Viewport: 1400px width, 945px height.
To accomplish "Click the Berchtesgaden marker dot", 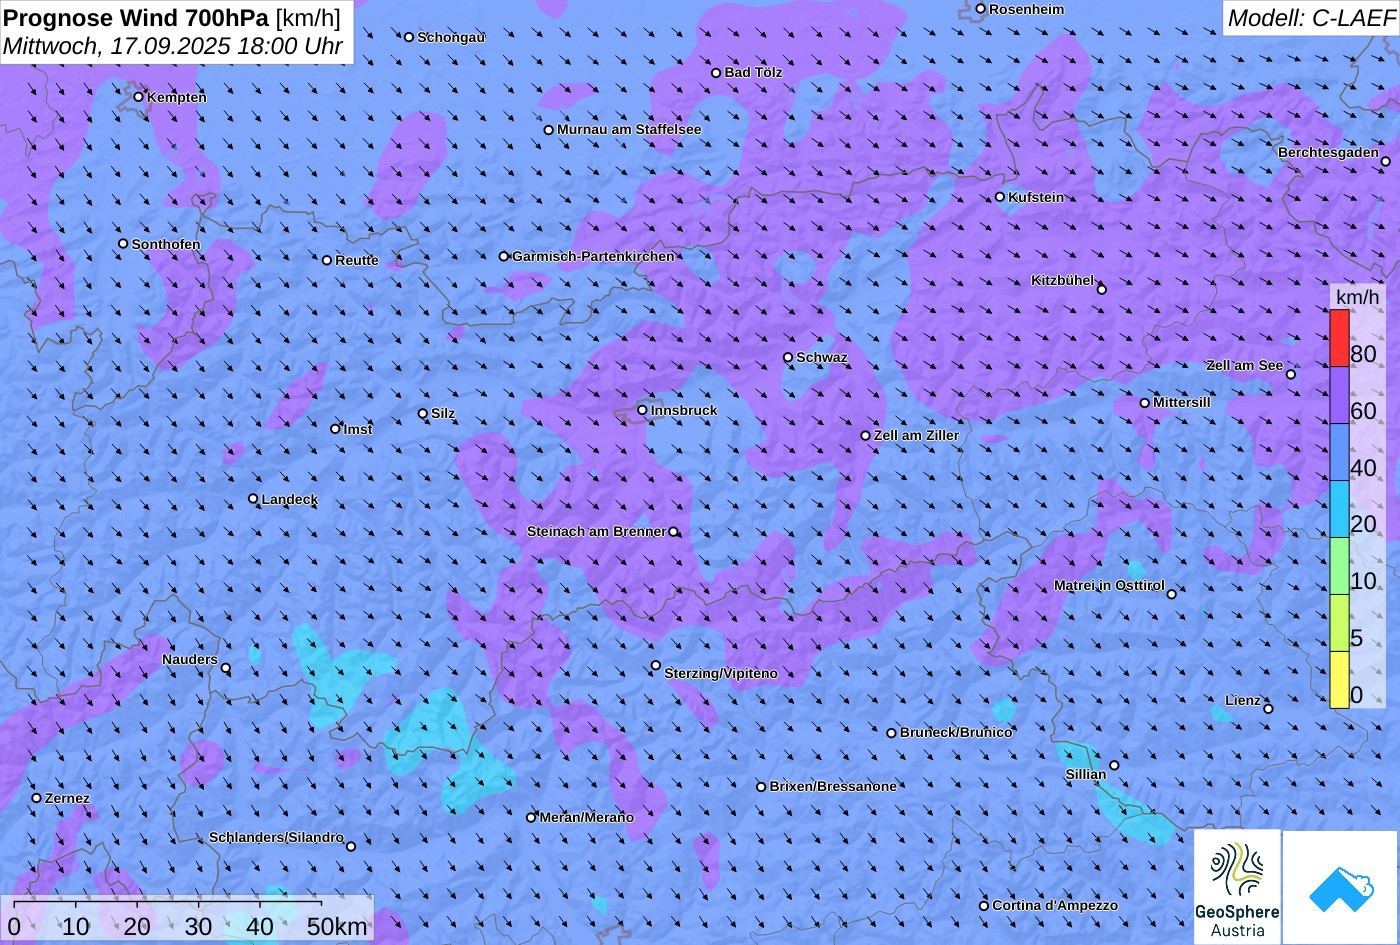I will pyautogui.click(x=1386, y=161).
